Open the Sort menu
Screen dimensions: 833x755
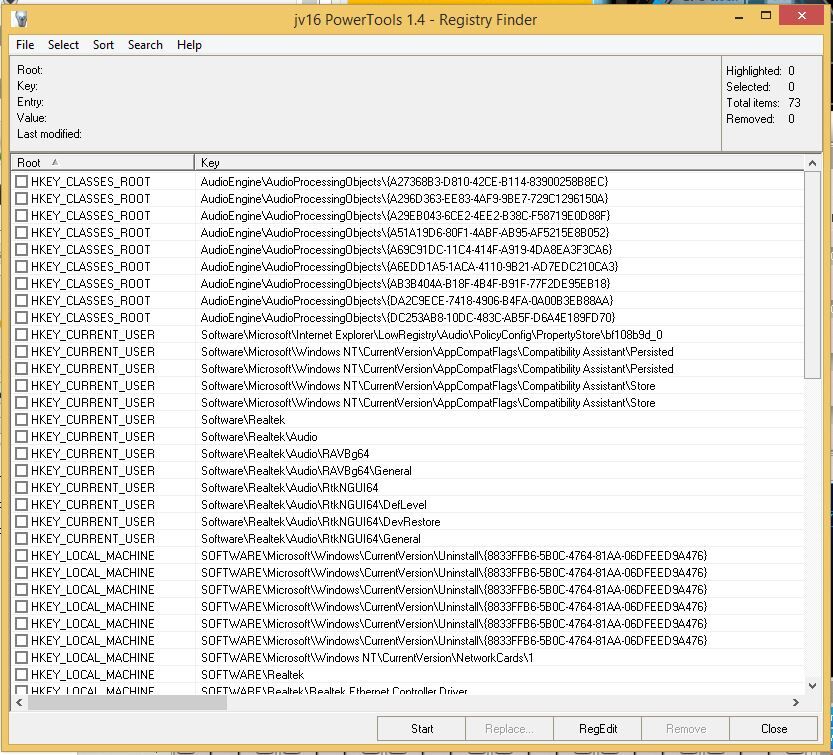[103, 45]
